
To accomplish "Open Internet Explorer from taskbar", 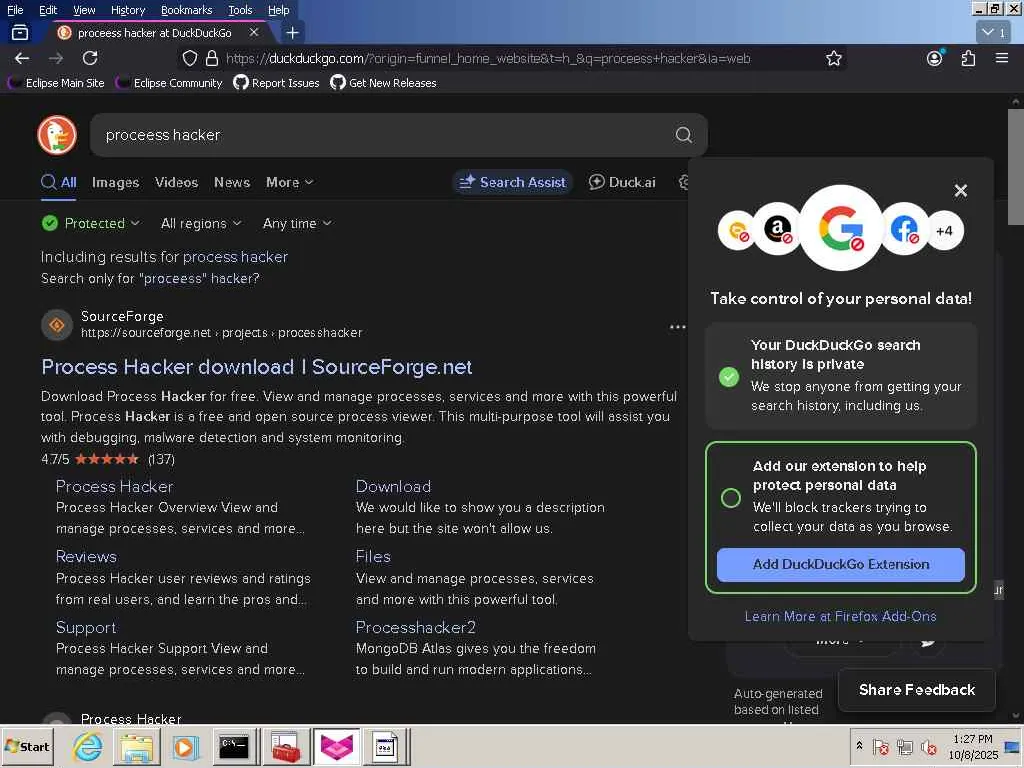I will [87, 746].
